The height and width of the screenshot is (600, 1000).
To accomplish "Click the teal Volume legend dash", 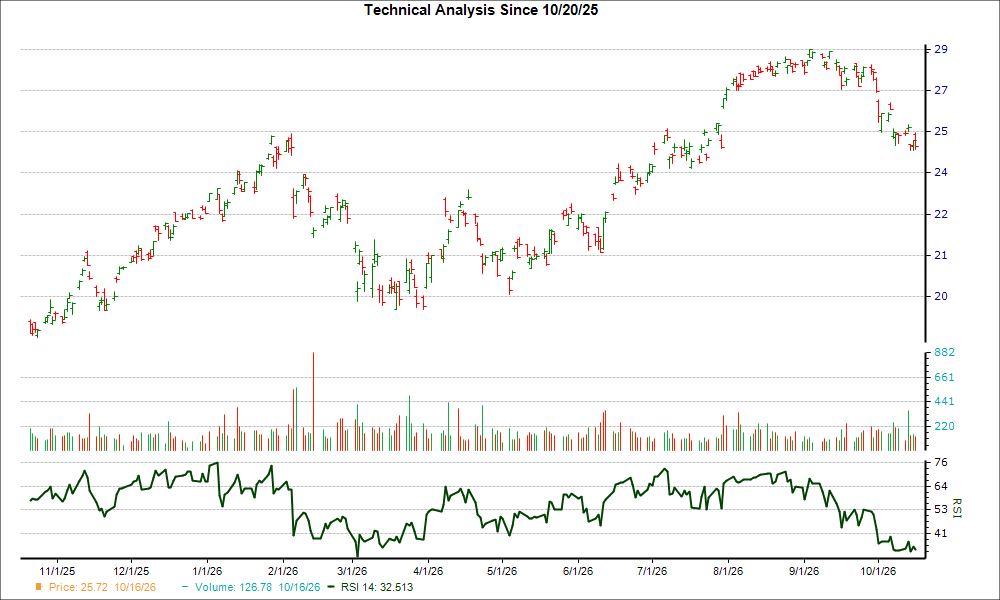I will [185, 587].
